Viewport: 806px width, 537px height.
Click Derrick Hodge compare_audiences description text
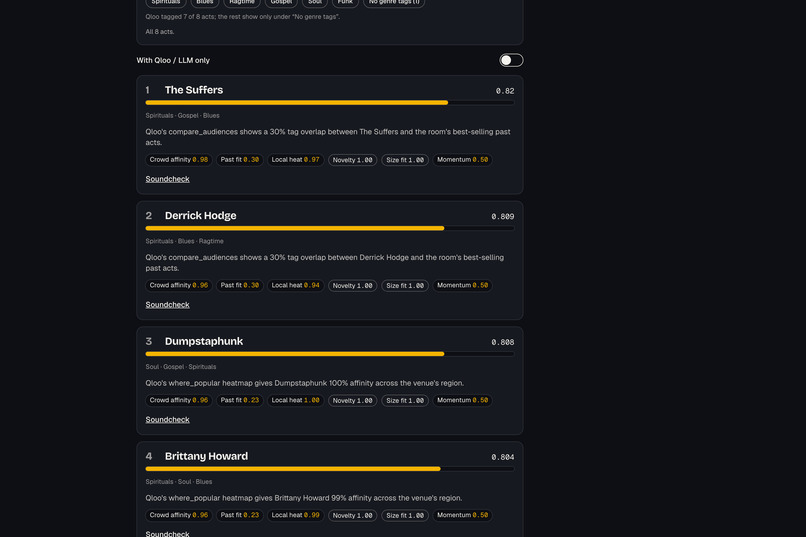pos(325,263)
